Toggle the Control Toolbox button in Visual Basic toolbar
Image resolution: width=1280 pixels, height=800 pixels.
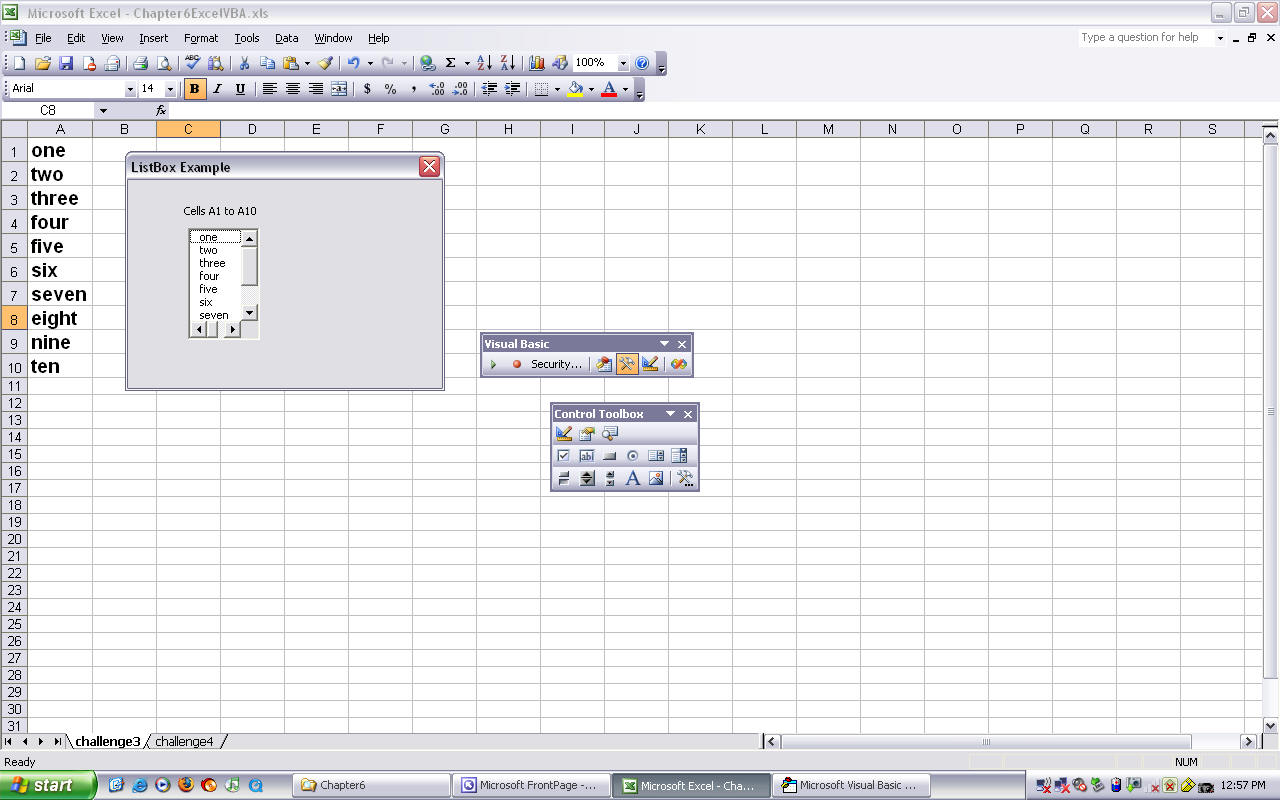(627, 364)
